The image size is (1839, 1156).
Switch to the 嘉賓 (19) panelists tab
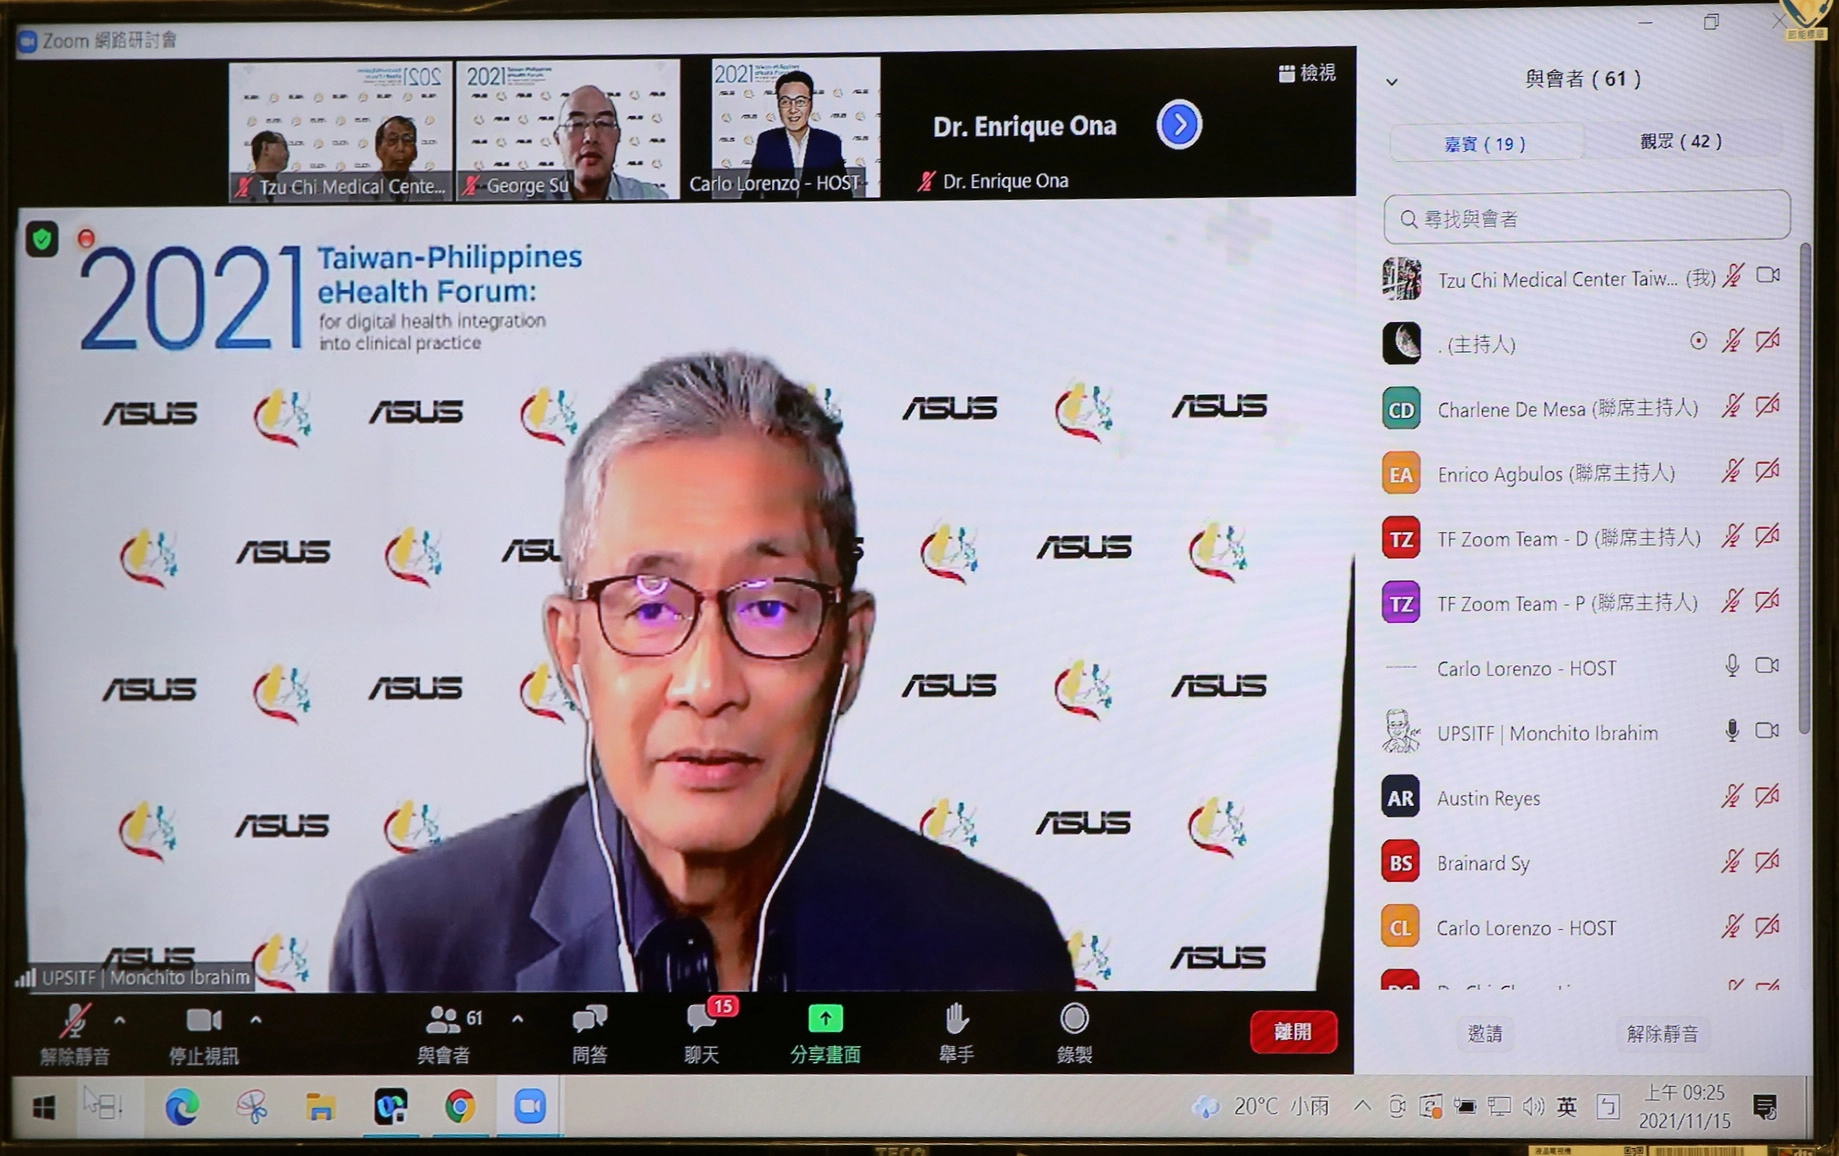click(x=1486, y=143)
